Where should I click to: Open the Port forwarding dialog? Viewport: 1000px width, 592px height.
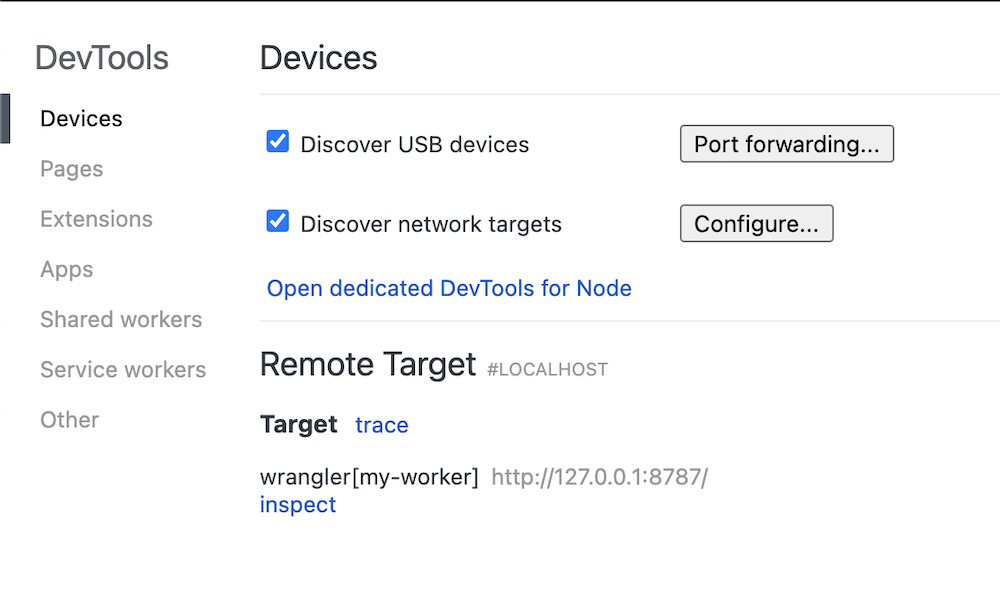(786, 143)
